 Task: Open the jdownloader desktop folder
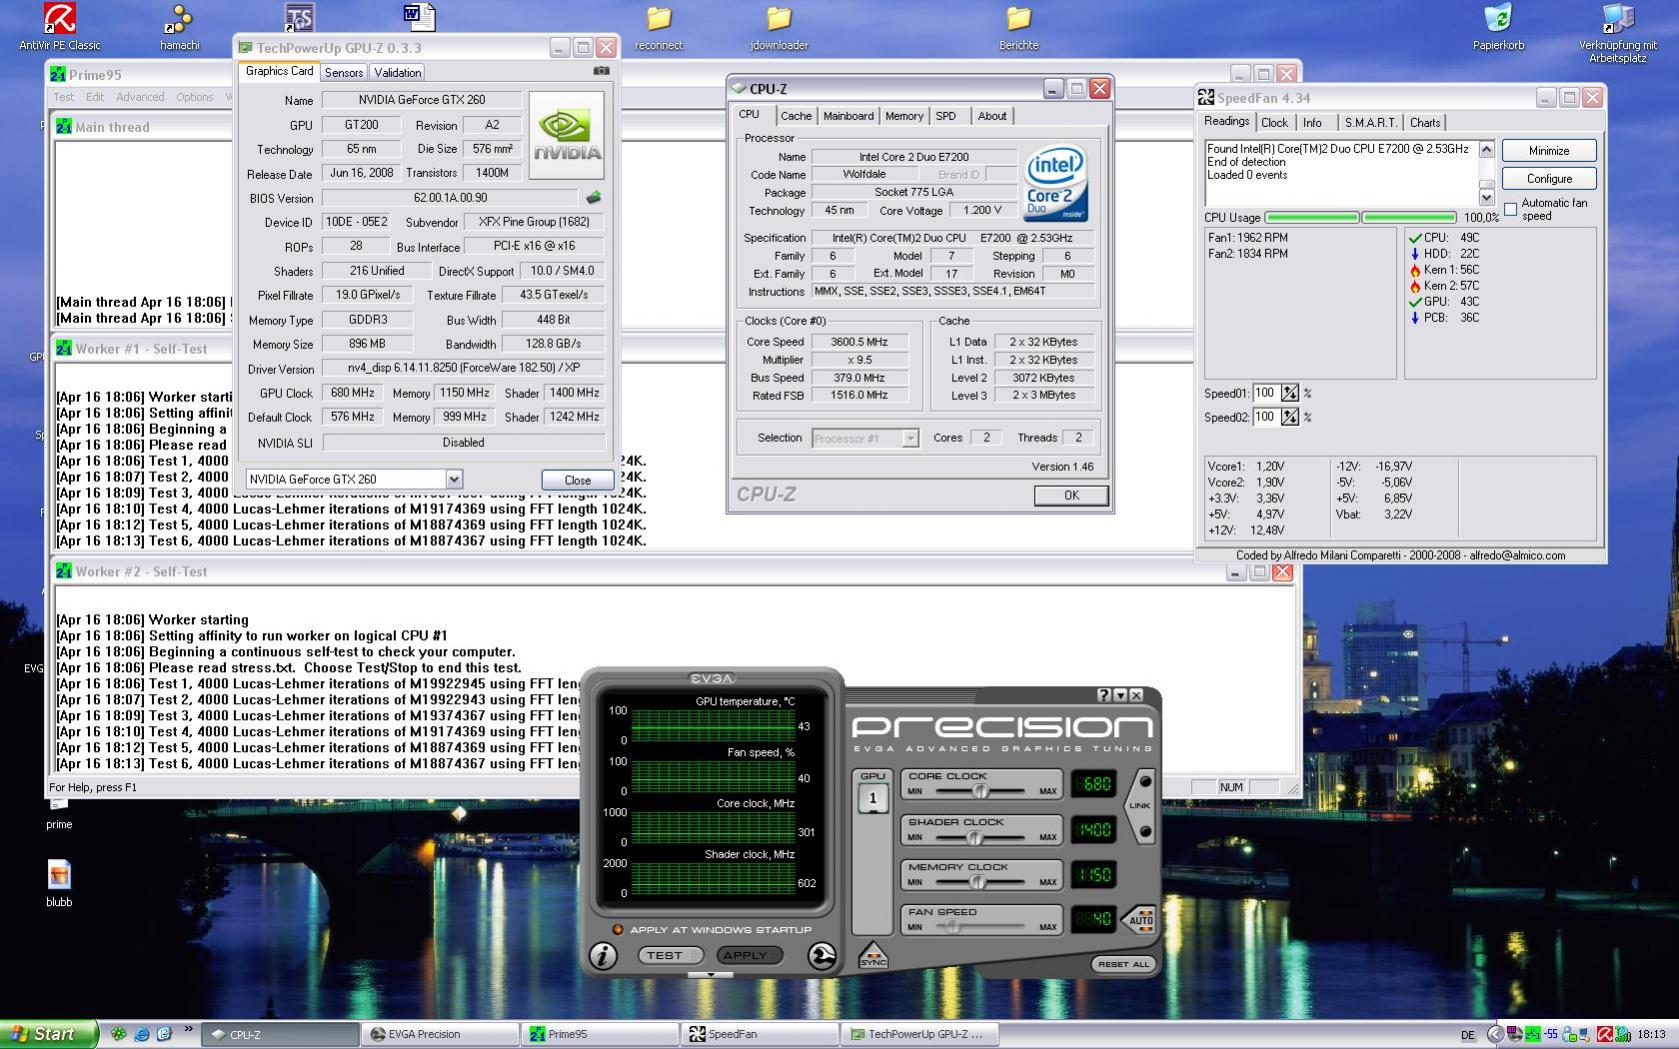point(779,26)
